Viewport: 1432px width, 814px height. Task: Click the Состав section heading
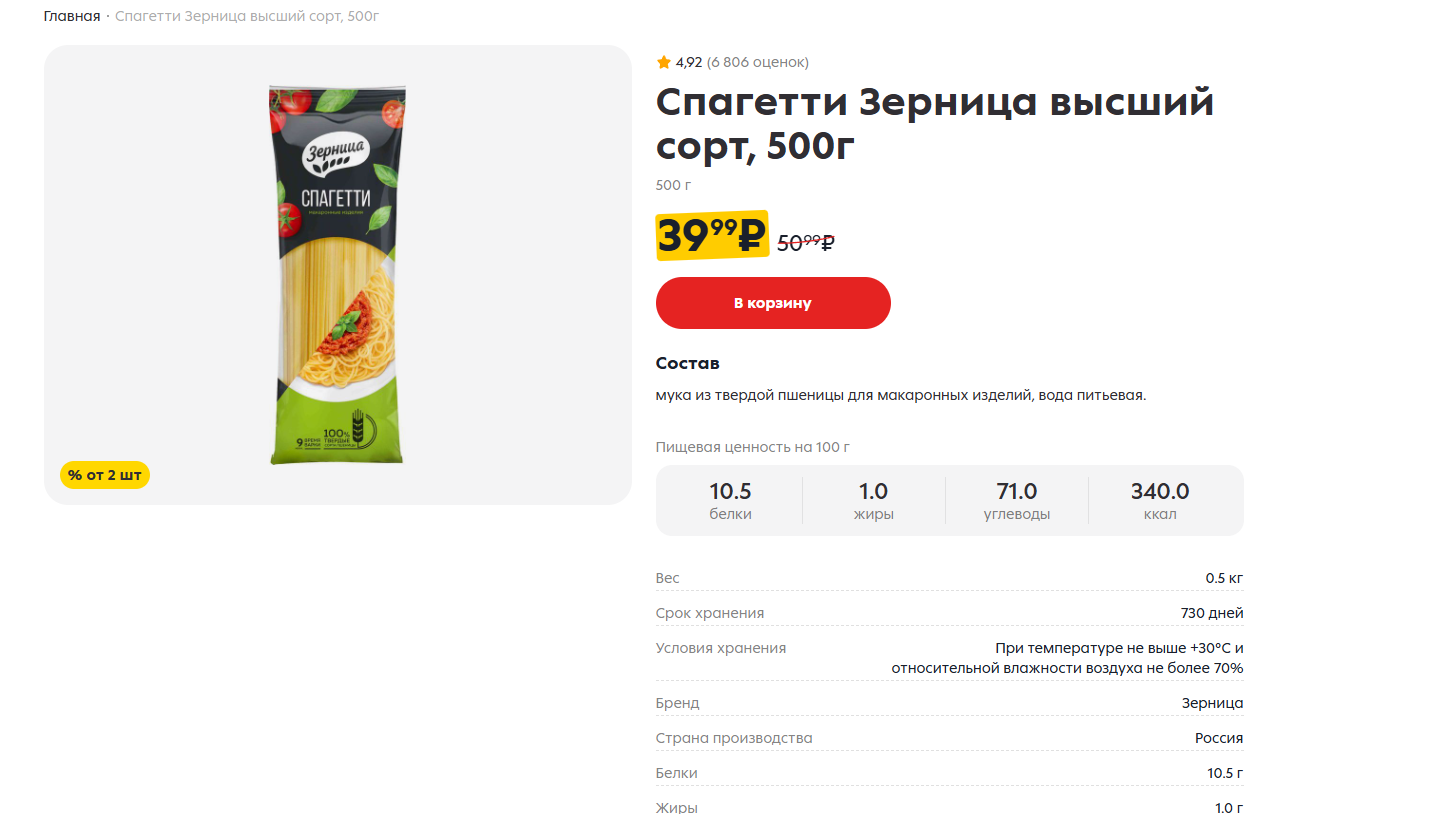click(x=688, y=363)
